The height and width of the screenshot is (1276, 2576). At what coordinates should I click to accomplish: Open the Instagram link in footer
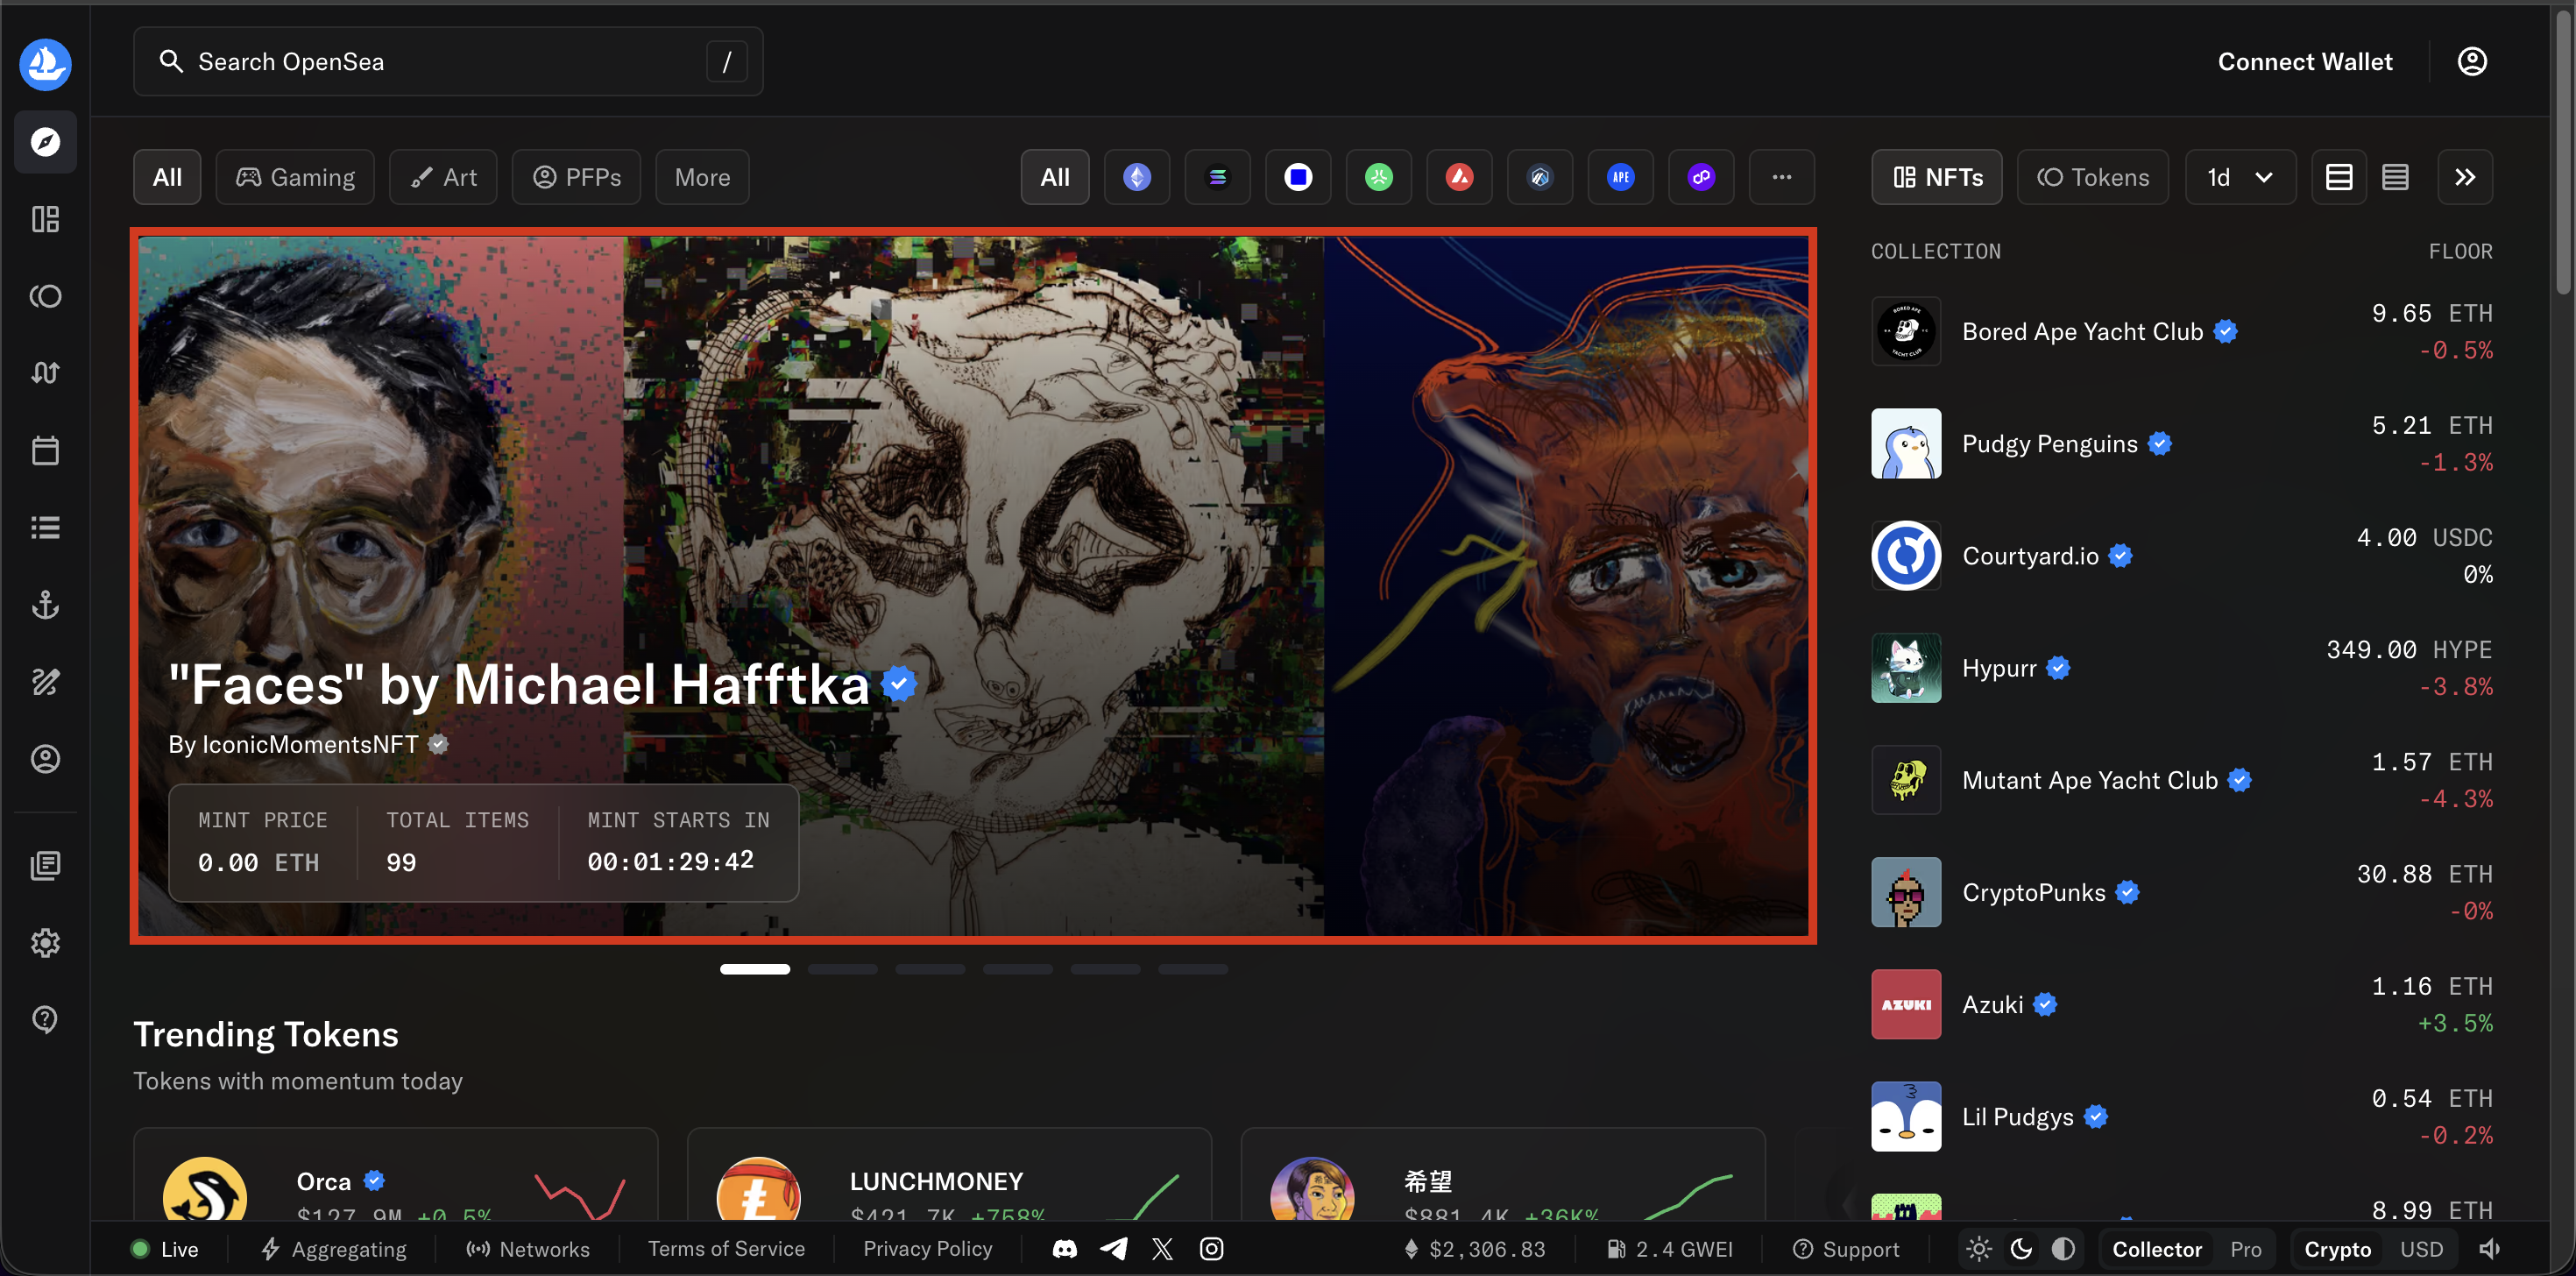pyautogui.click(x=1211, y=1249)
